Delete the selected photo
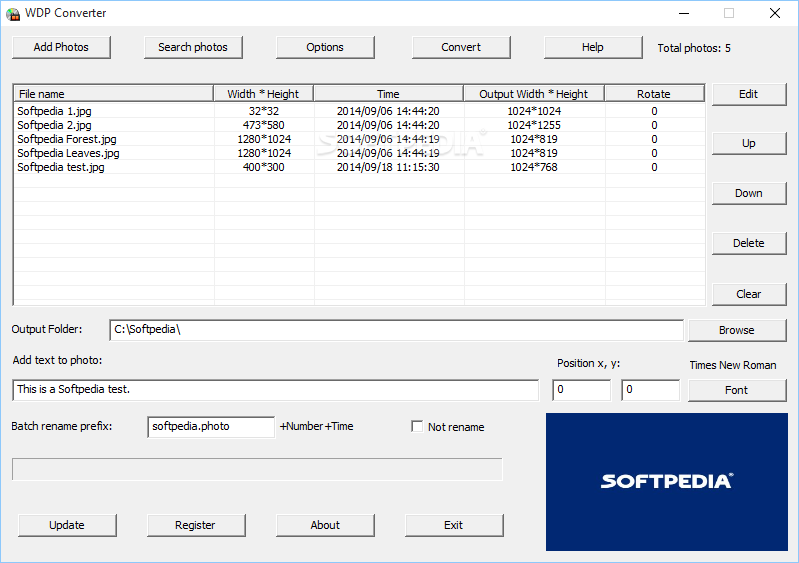The image size is (799, 563). pyautogui.click(x=749, y=244)
